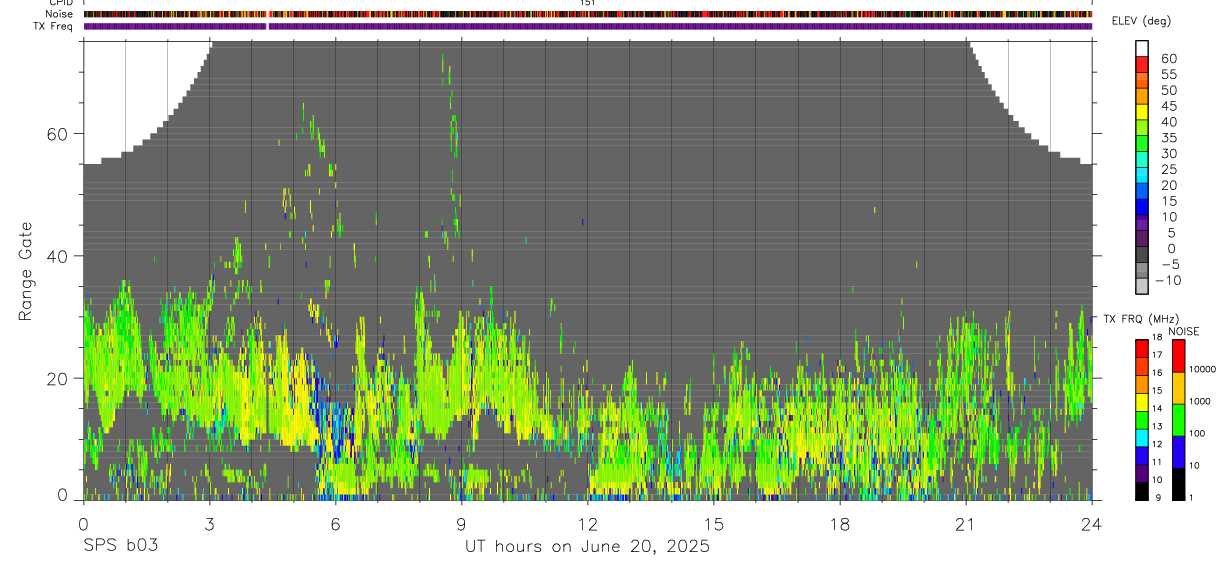Click the yellow swatch in TX FRQ colorbar
Screen dimensions: 1228x567
coord(1142,401)
